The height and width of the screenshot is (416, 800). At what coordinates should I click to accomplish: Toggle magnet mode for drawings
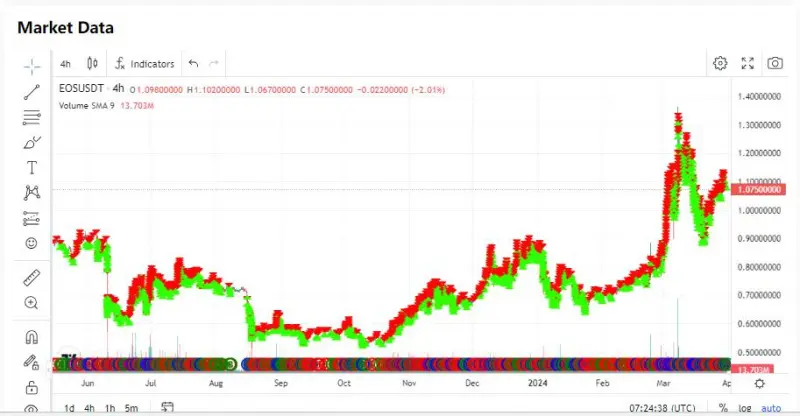32,337
